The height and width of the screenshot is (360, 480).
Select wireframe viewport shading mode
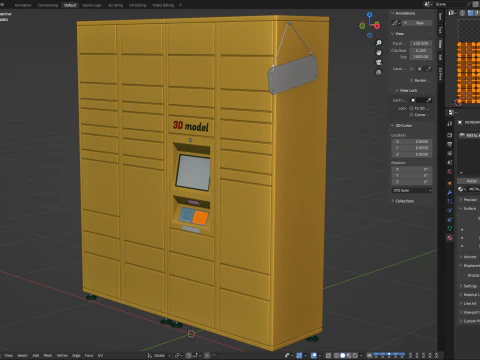(336, 355)
